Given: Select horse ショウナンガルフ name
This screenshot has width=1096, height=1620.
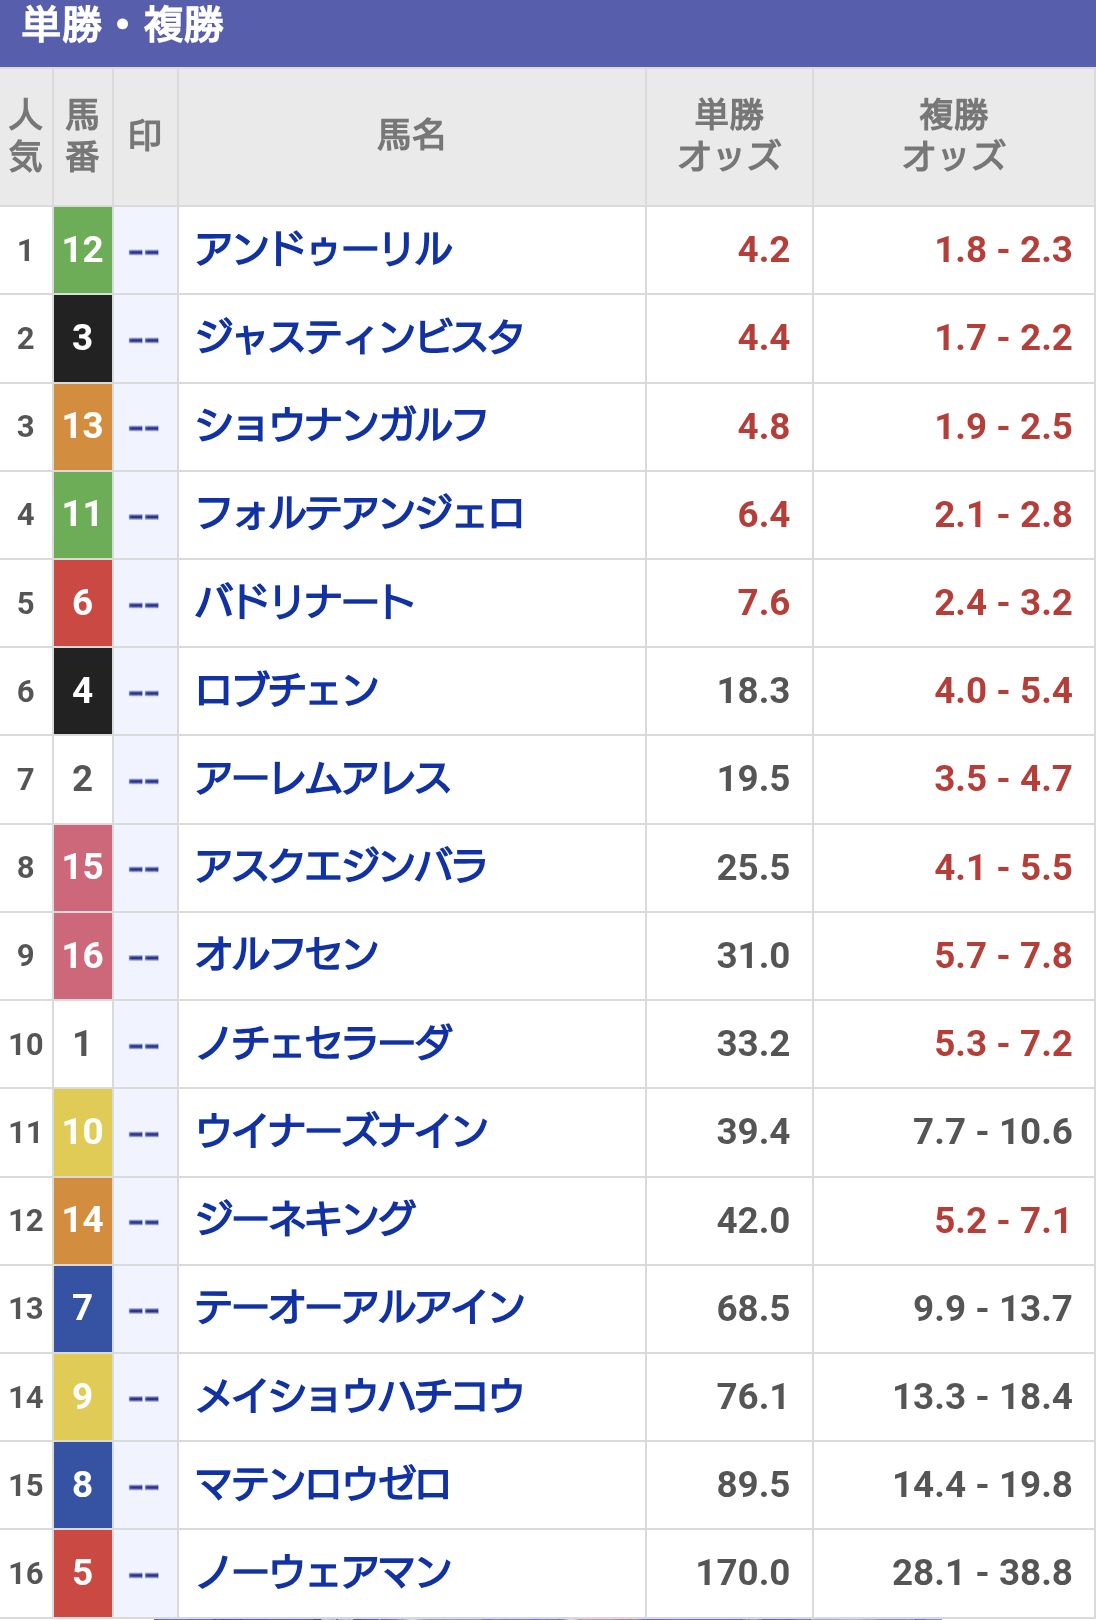Looking at the screenshot, I should [x=341, y=426].
